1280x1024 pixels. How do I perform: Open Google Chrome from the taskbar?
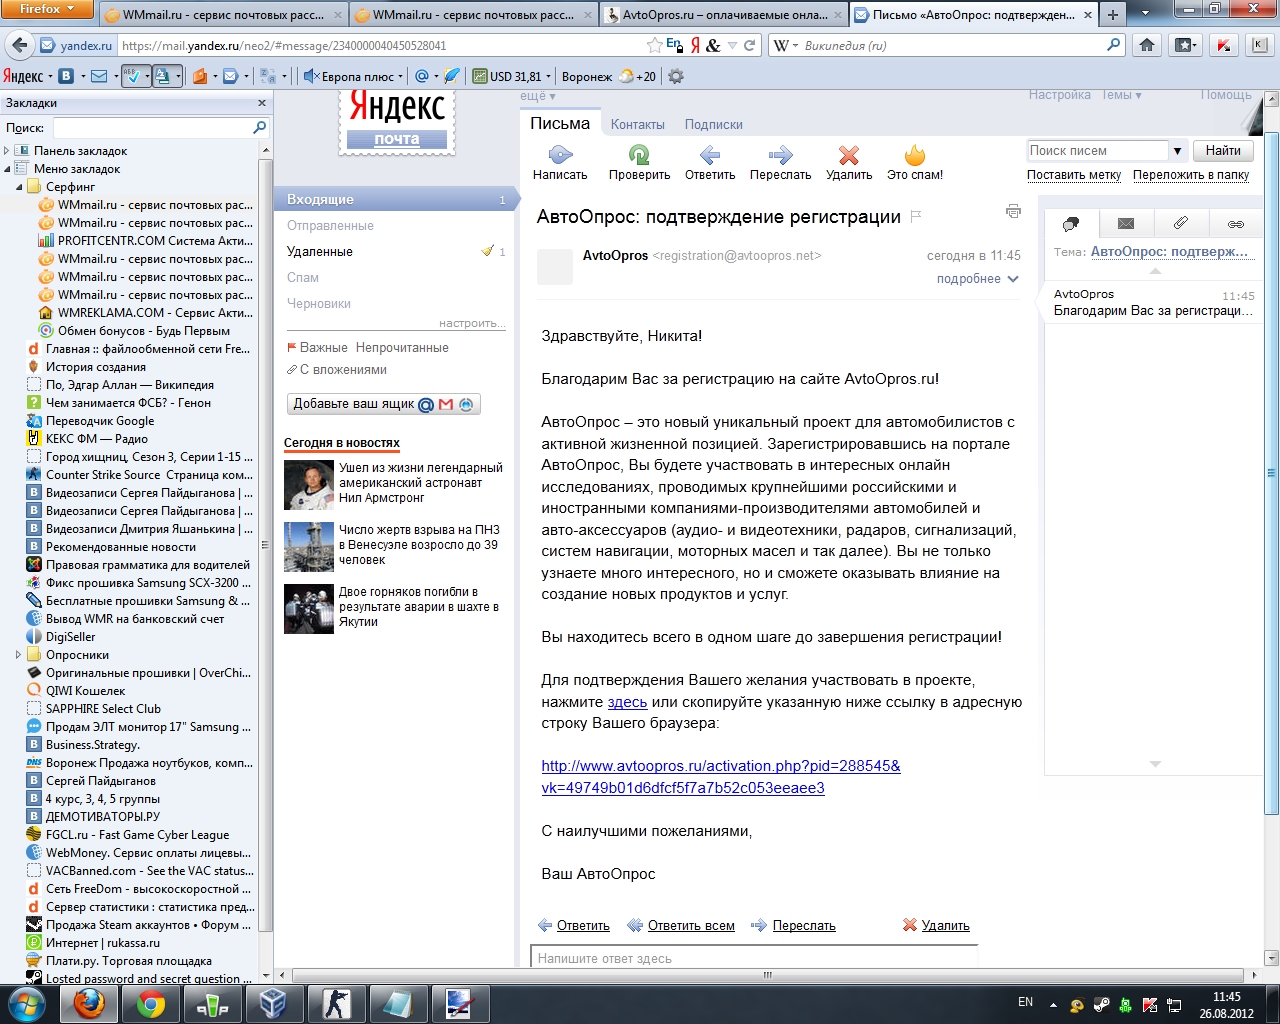click(151, 1003)
